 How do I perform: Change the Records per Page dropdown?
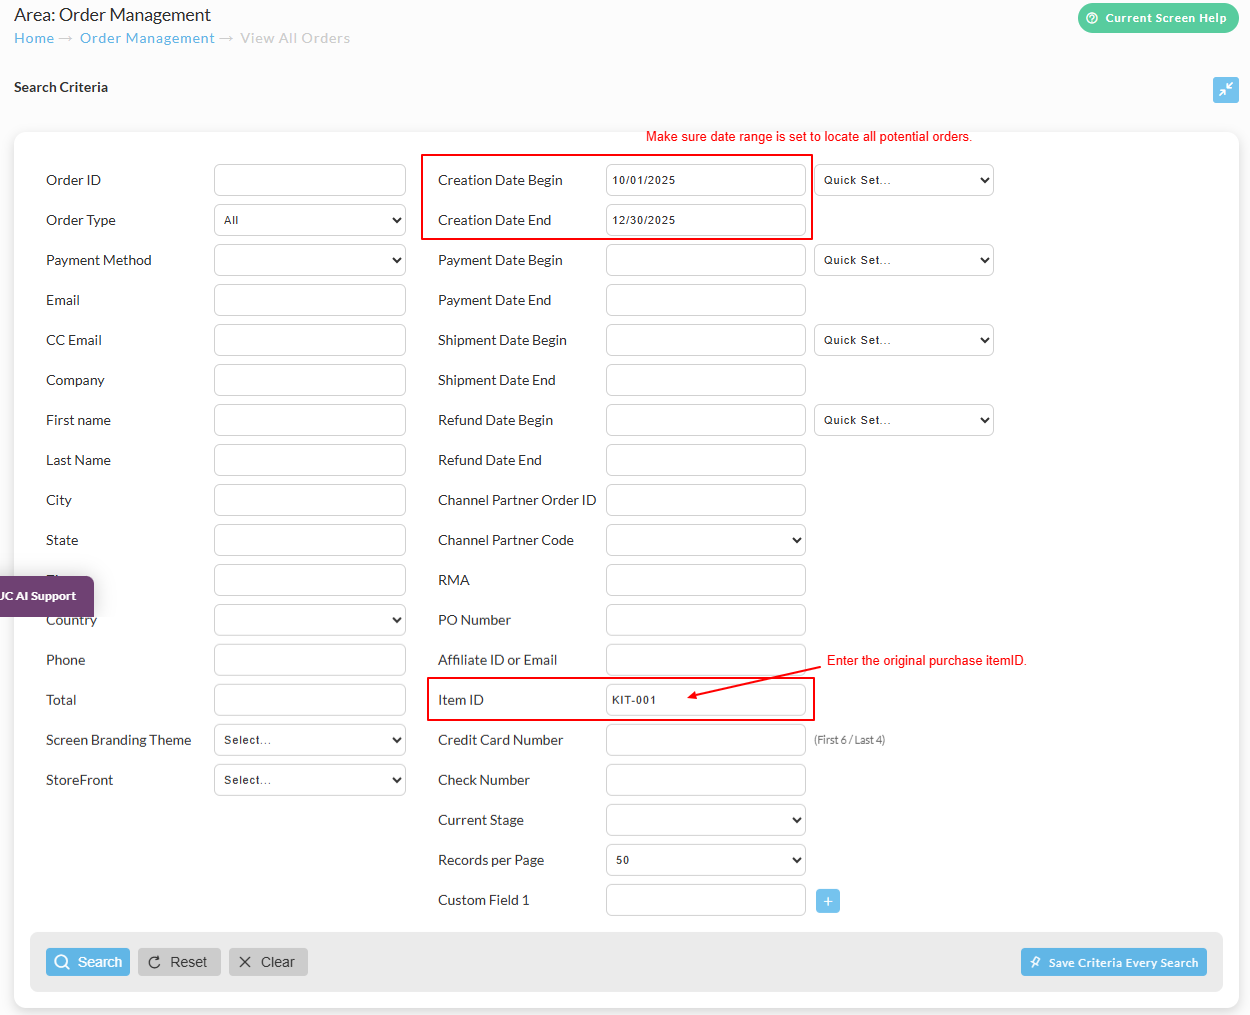[706, 860]
